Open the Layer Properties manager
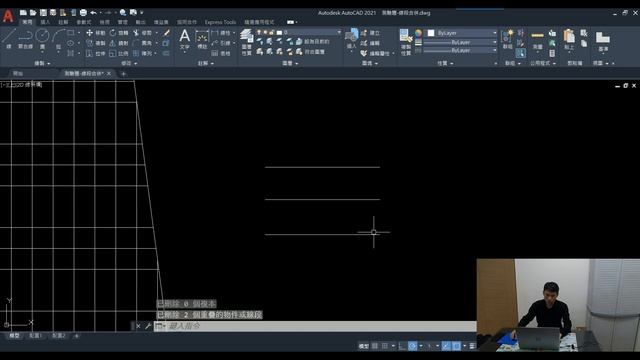The width and height of the screenshot is (640, 360). (x=247, y=42)
